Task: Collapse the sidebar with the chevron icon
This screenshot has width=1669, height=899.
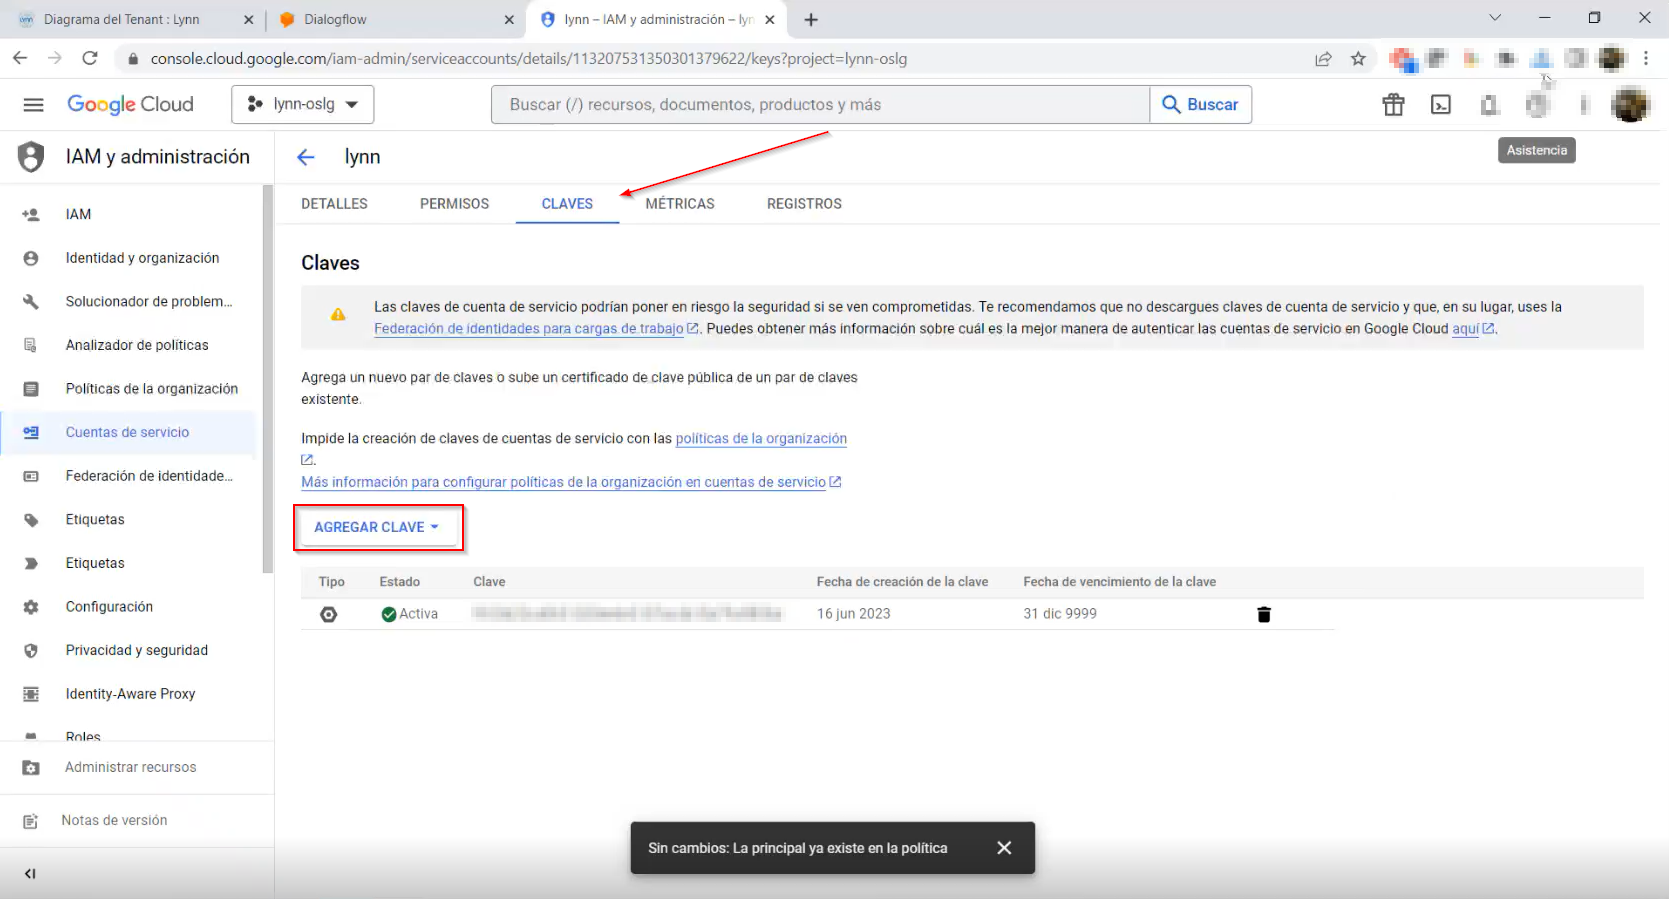Action: click(x=30, y=874)
